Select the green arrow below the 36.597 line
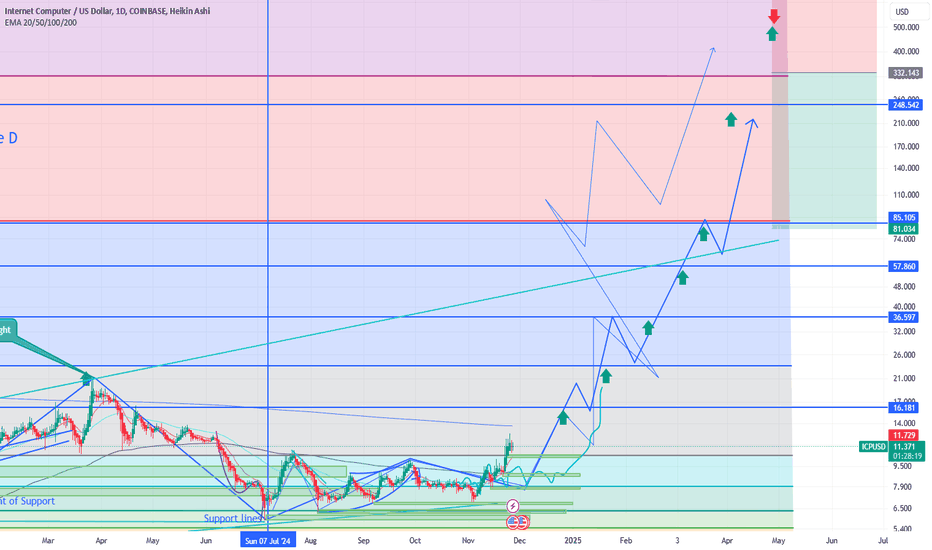This screenshot has height=550, width=932. pyautogui.click(x=648, y=328)
